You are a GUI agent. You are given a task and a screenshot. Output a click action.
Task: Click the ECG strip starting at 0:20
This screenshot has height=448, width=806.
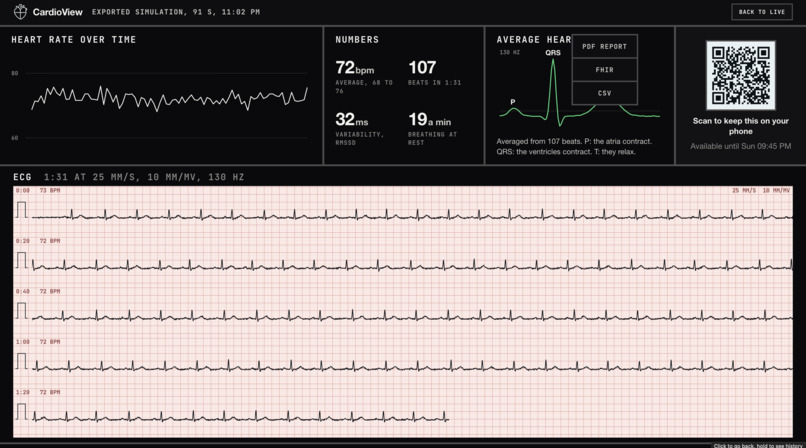click(x=412, y=265)
